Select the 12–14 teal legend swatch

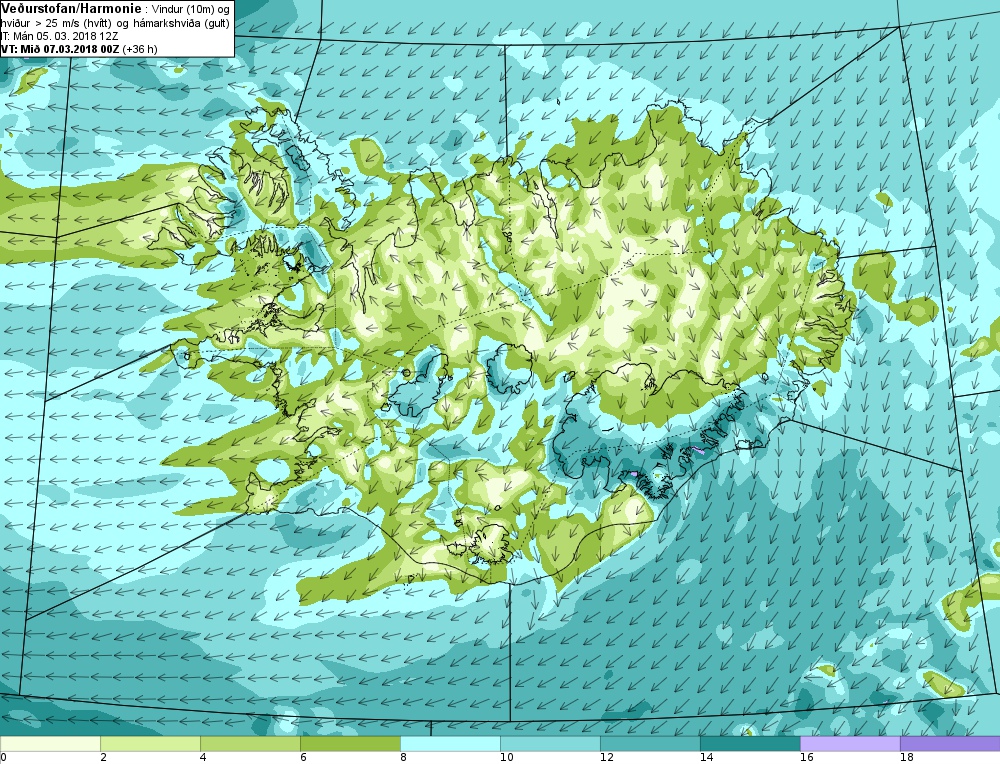click(x=651, y=744)
